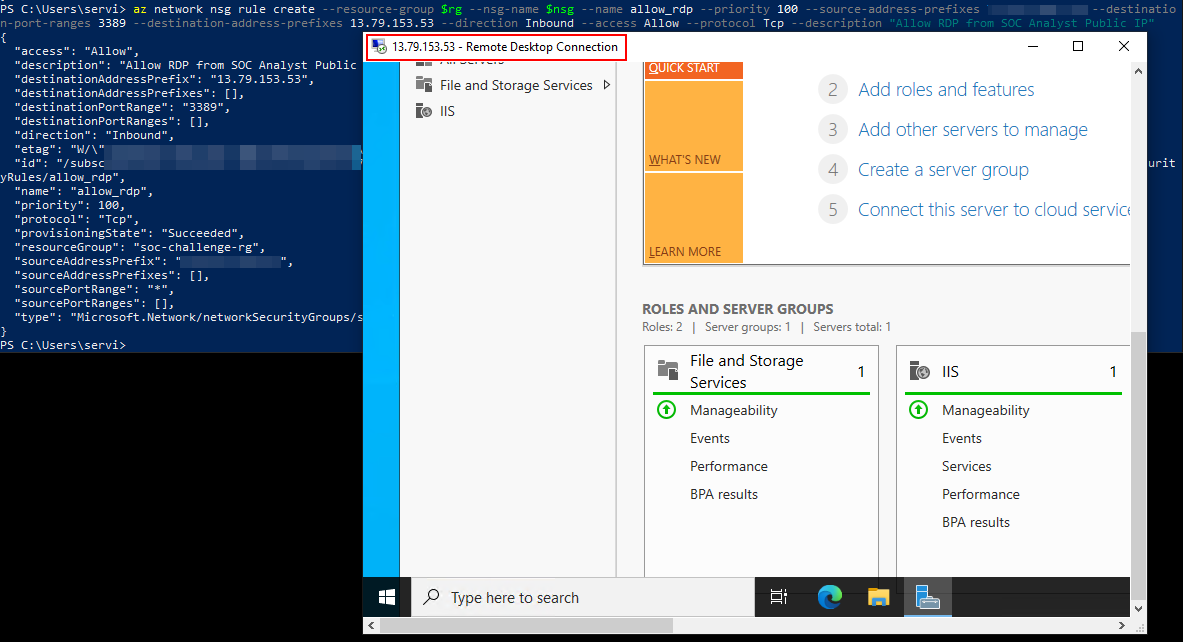
Task: Open Manageability in IIS tile
Action: pos(985,410)
